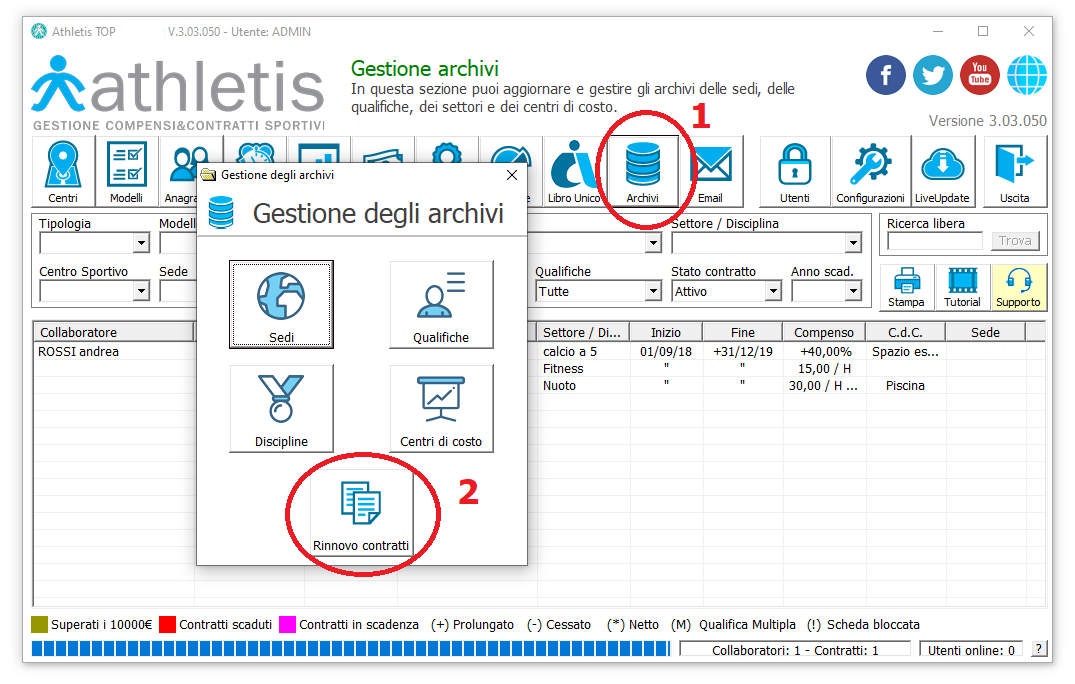Click the Trova search button

point(1015,241)
